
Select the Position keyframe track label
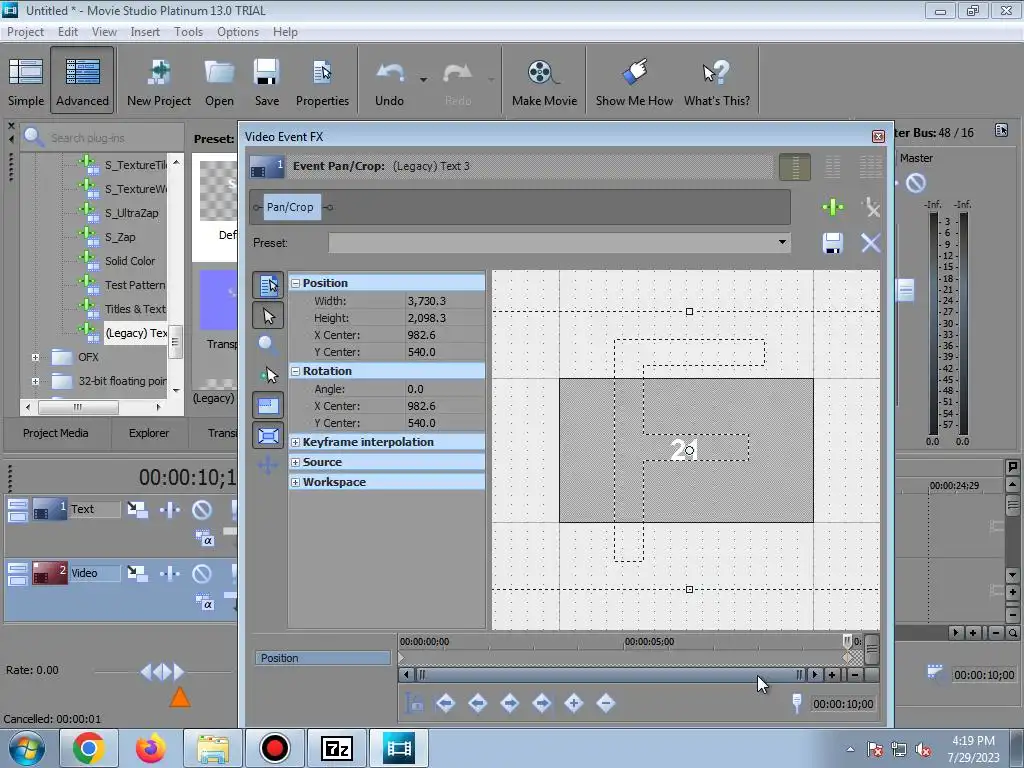323,658
